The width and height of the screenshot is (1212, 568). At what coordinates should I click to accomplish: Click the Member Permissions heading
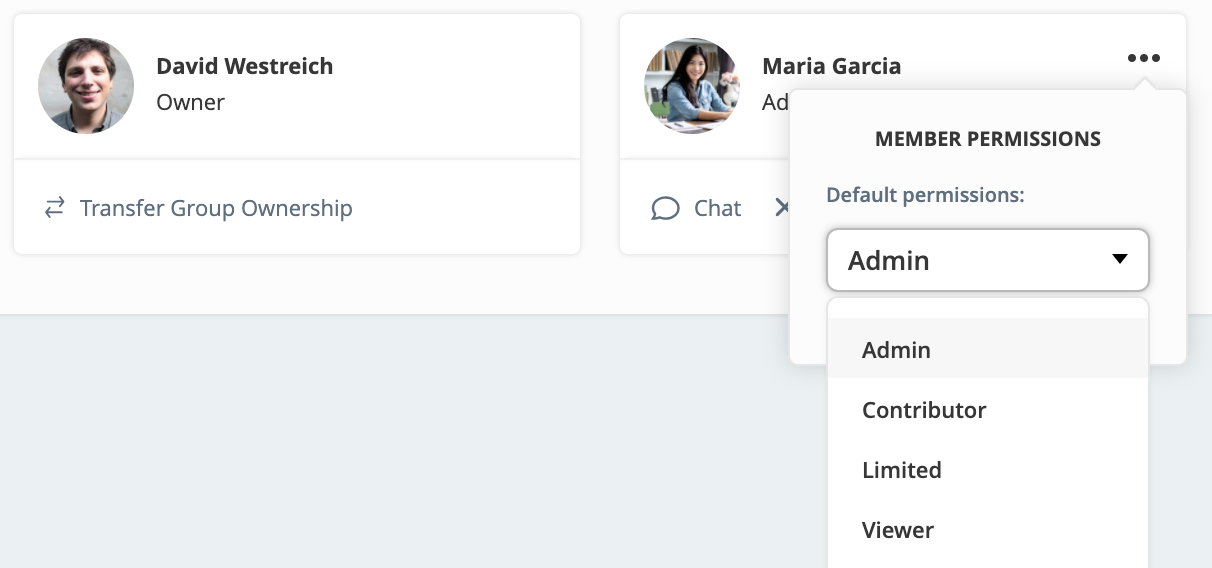pyautogui.click(x=987, y=139)
